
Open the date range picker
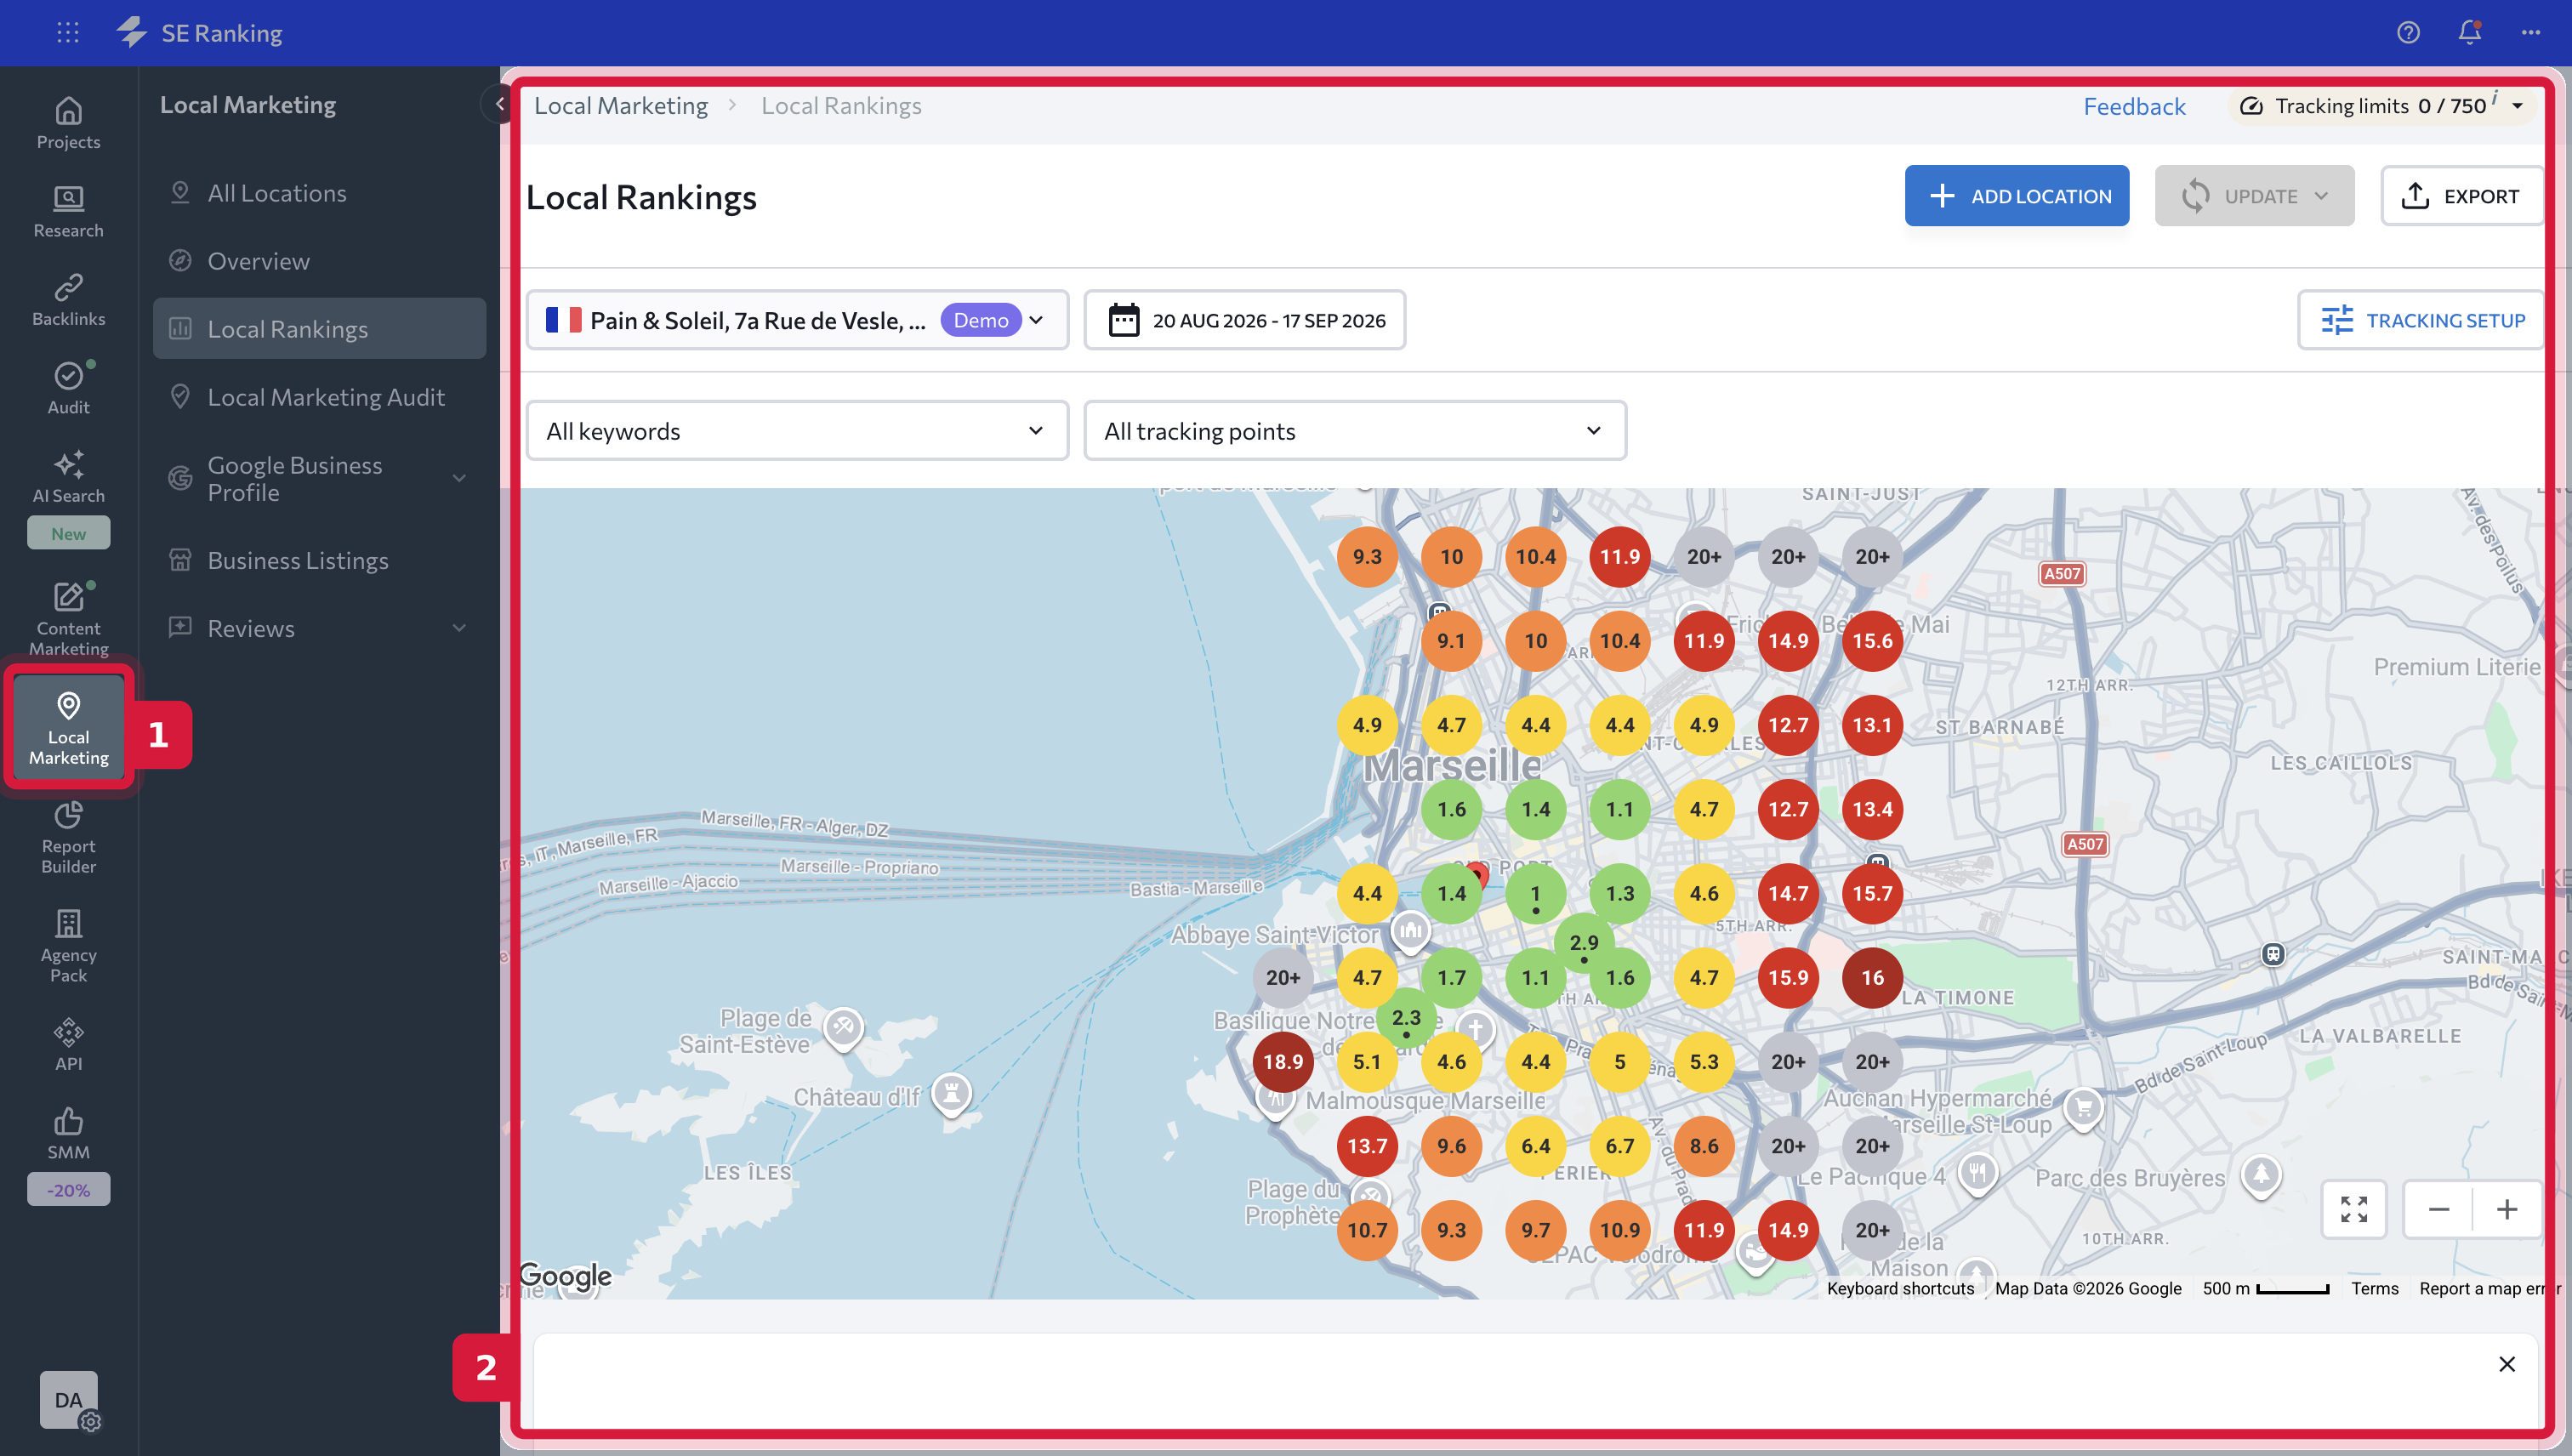[x=1244, y=320]
